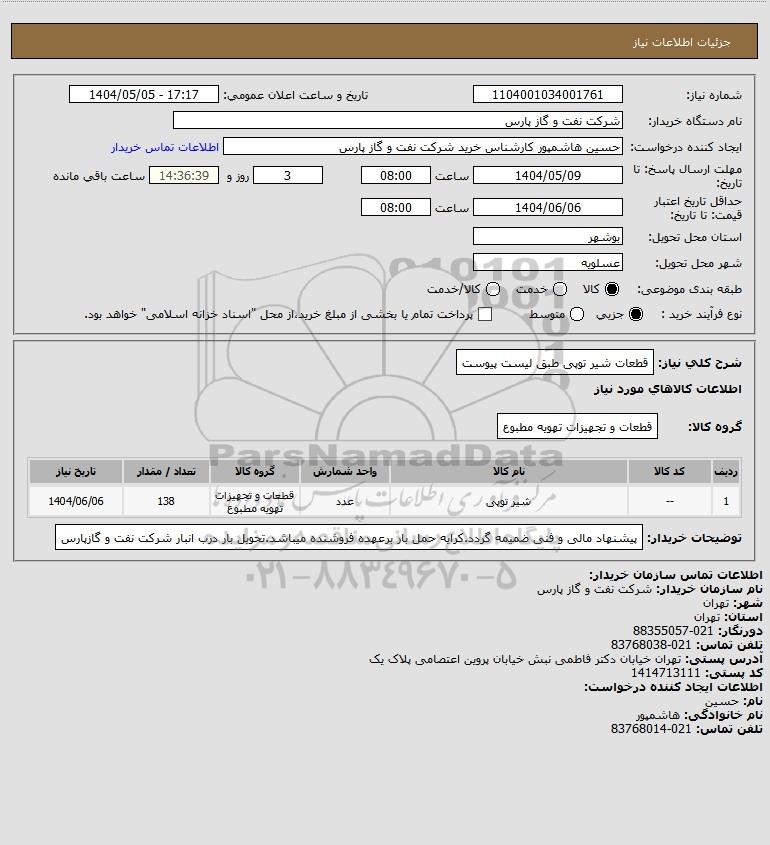Image resolution: width=770 pixels, height=845 pixels.
Task: Click the unit cell عدد
Action: (345, 501)
